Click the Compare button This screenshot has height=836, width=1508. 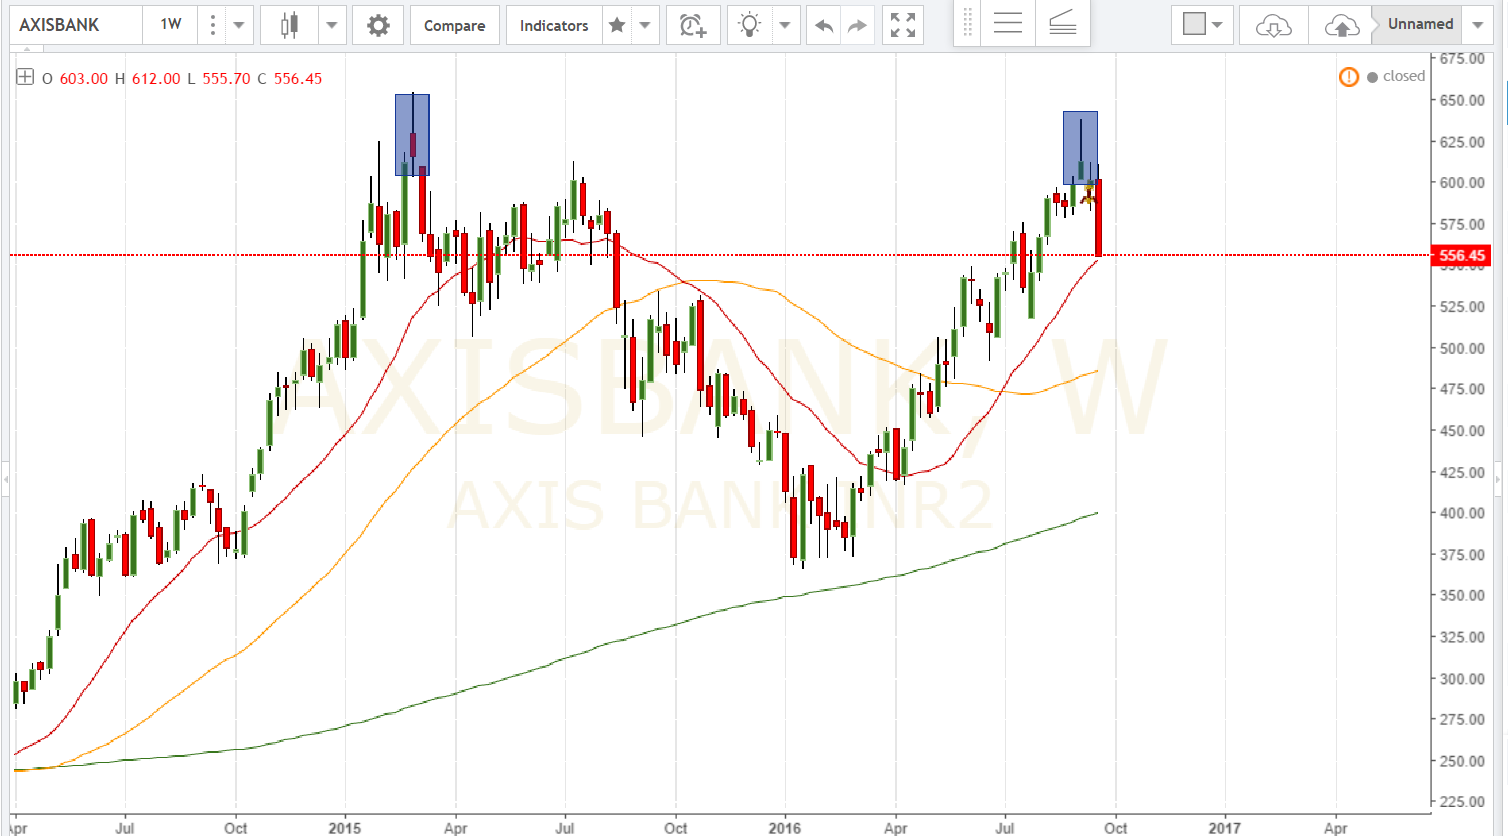click(x=454, y=25)
